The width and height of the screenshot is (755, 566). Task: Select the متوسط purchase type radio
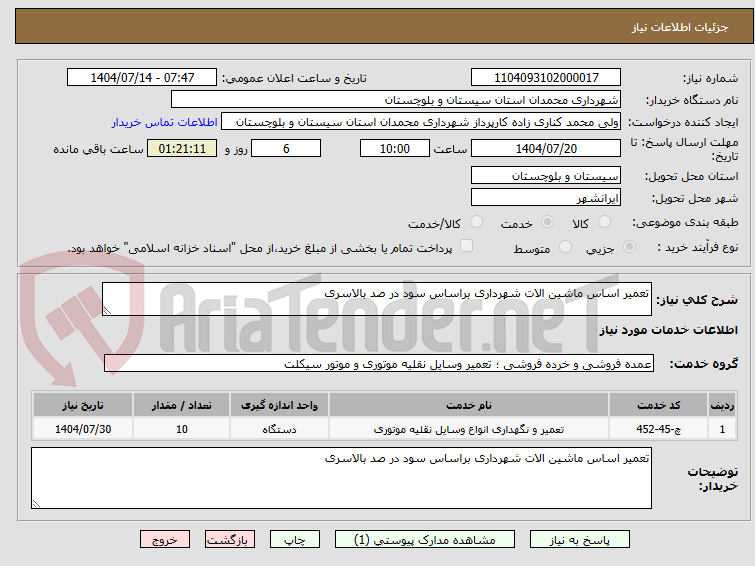(x=565, y=247)
